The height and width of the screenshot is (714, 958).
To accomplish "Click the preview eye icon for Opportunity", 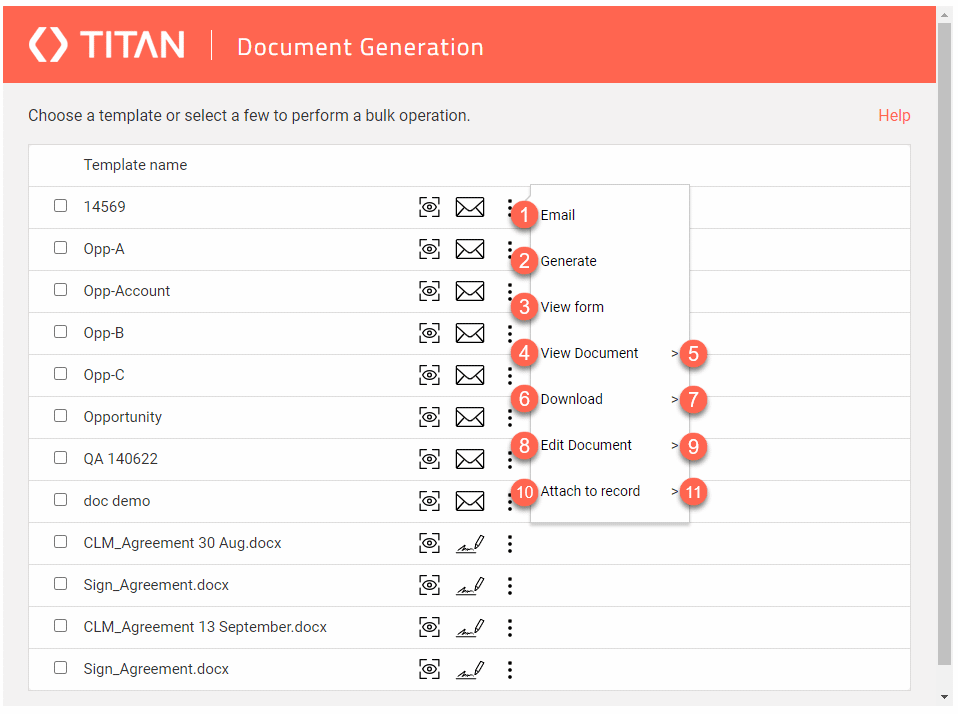I will coord(429,417).
